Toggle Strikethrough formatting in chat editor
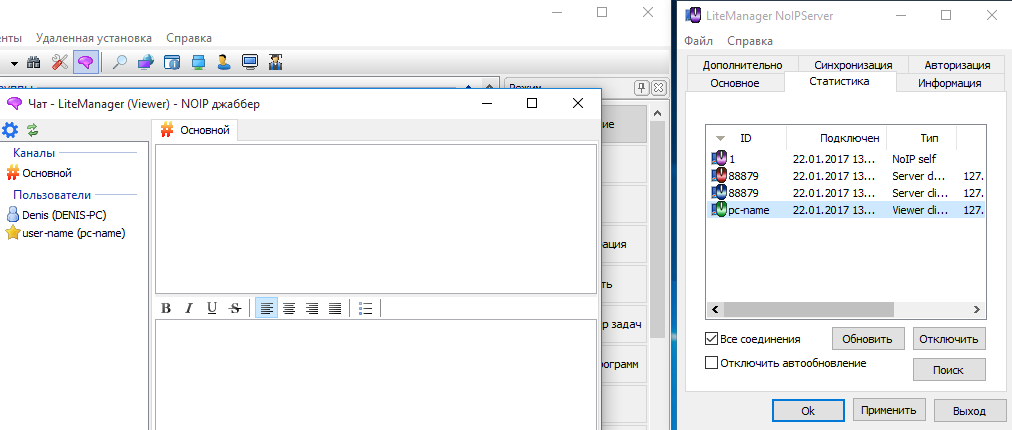Screen dimensions: 1012x430 coord(235,309)
